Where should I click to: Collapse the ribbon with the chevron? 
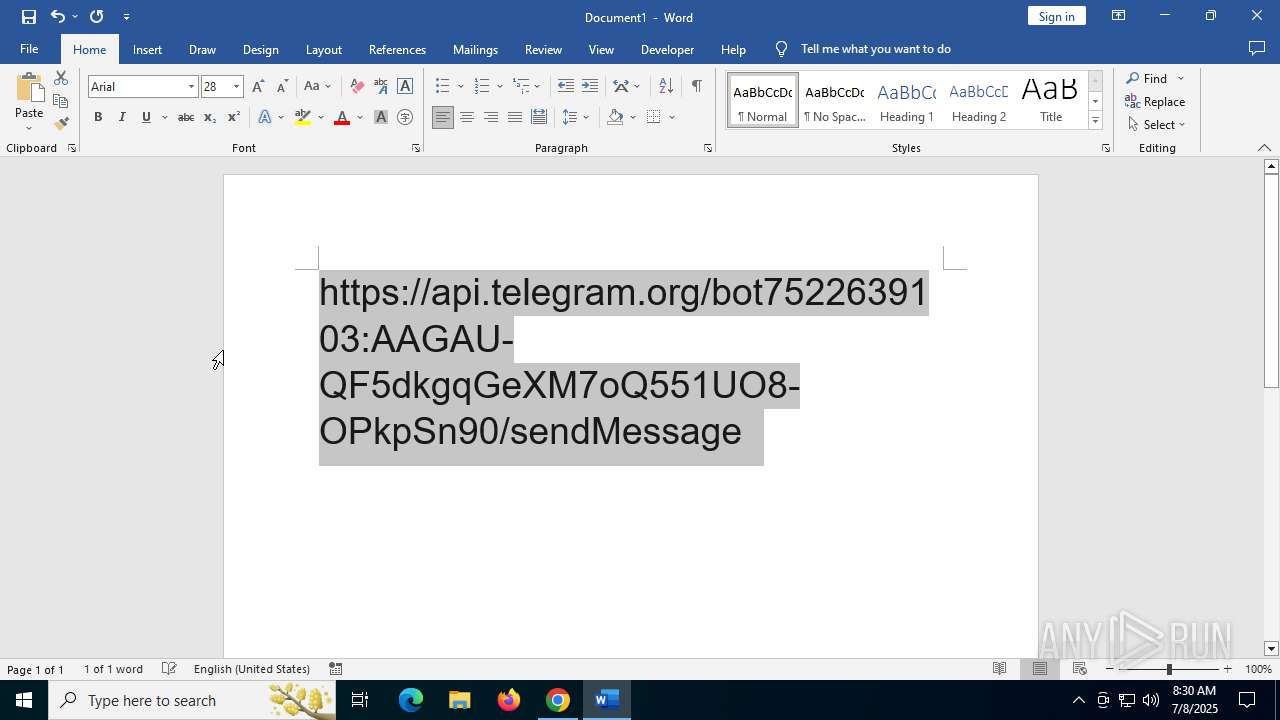(x=1264, y=148)
